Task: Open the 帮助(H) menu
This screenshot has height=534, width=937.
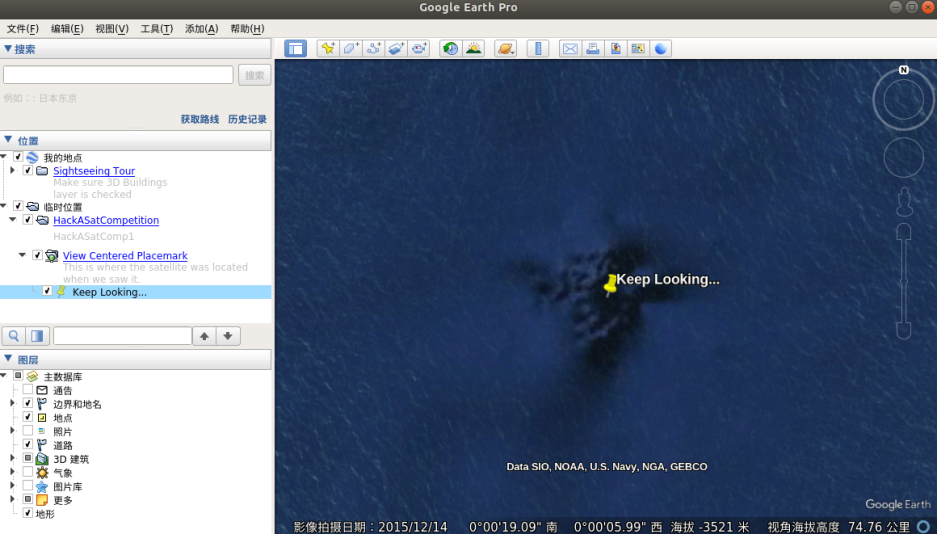Action: [x=247, y=29]
